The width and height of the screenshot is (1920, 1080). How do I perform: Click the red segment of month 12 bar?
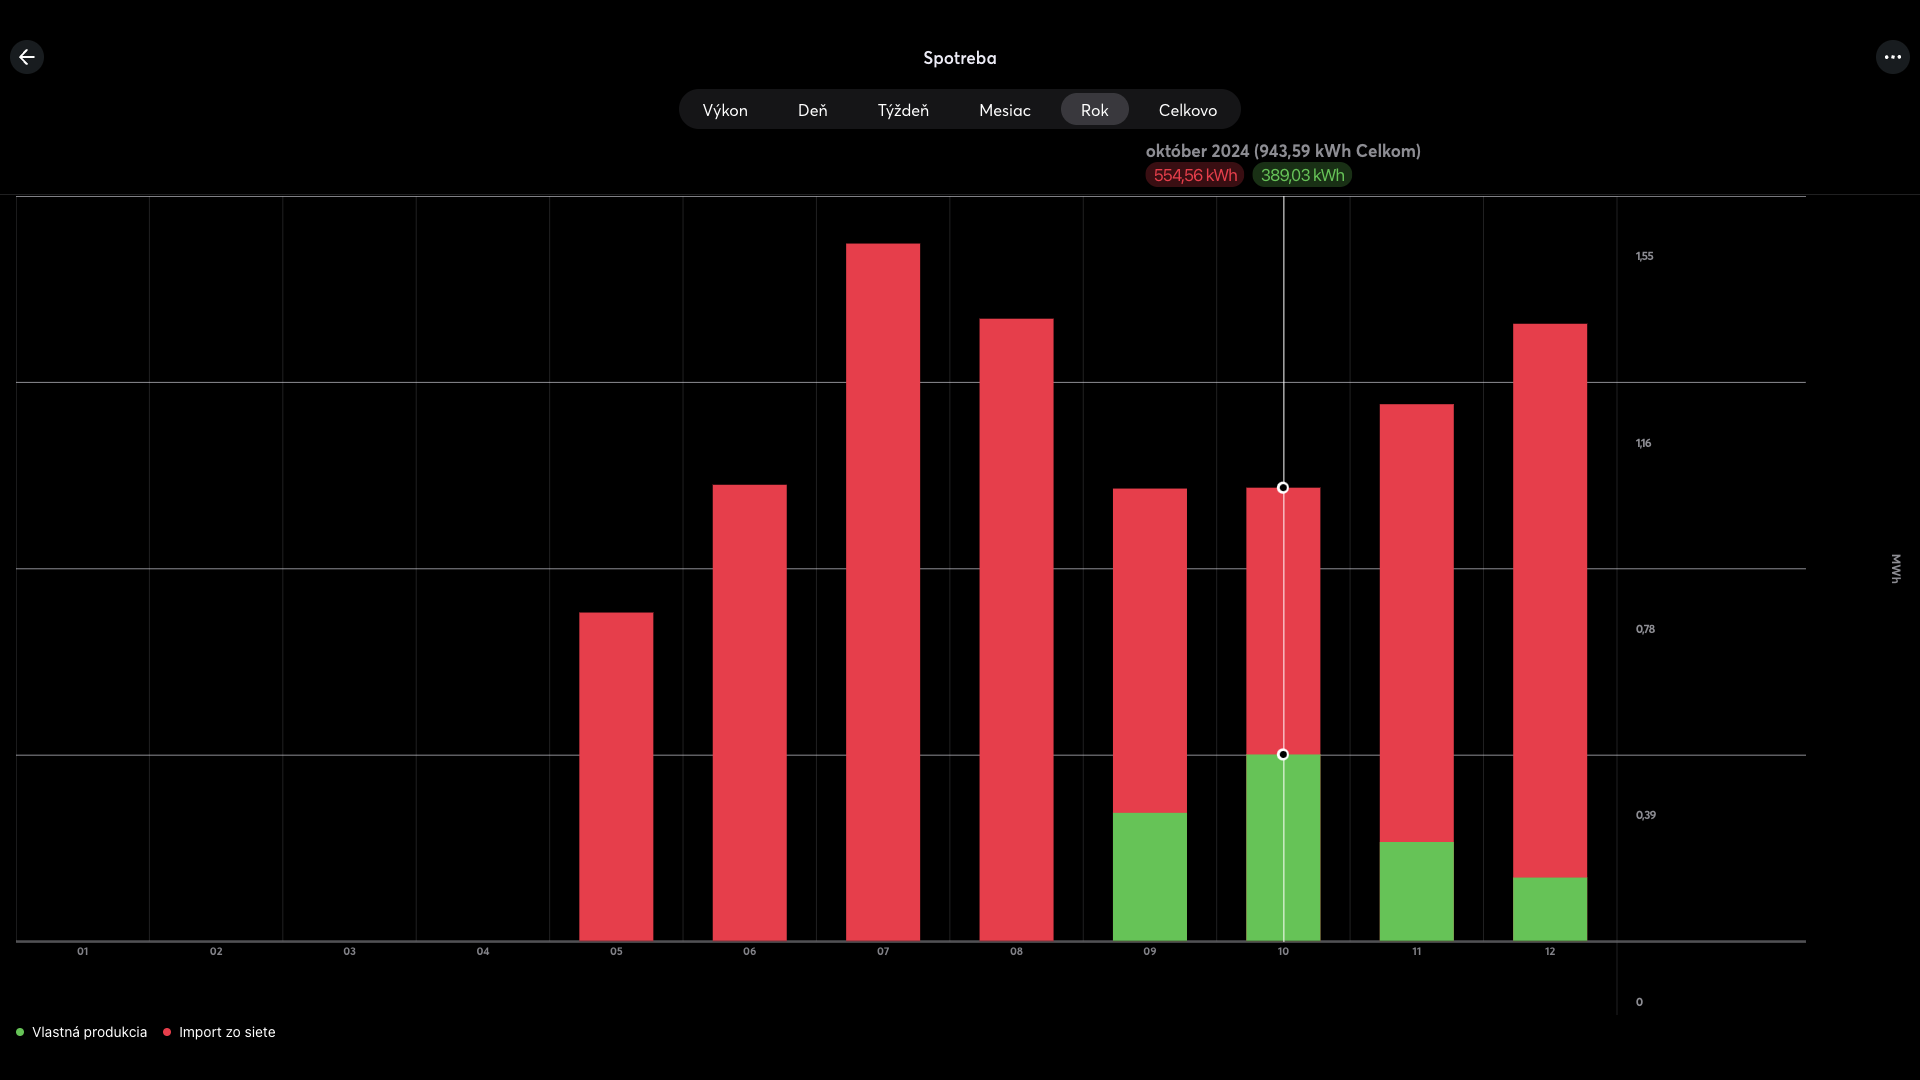coord(1550,600)
